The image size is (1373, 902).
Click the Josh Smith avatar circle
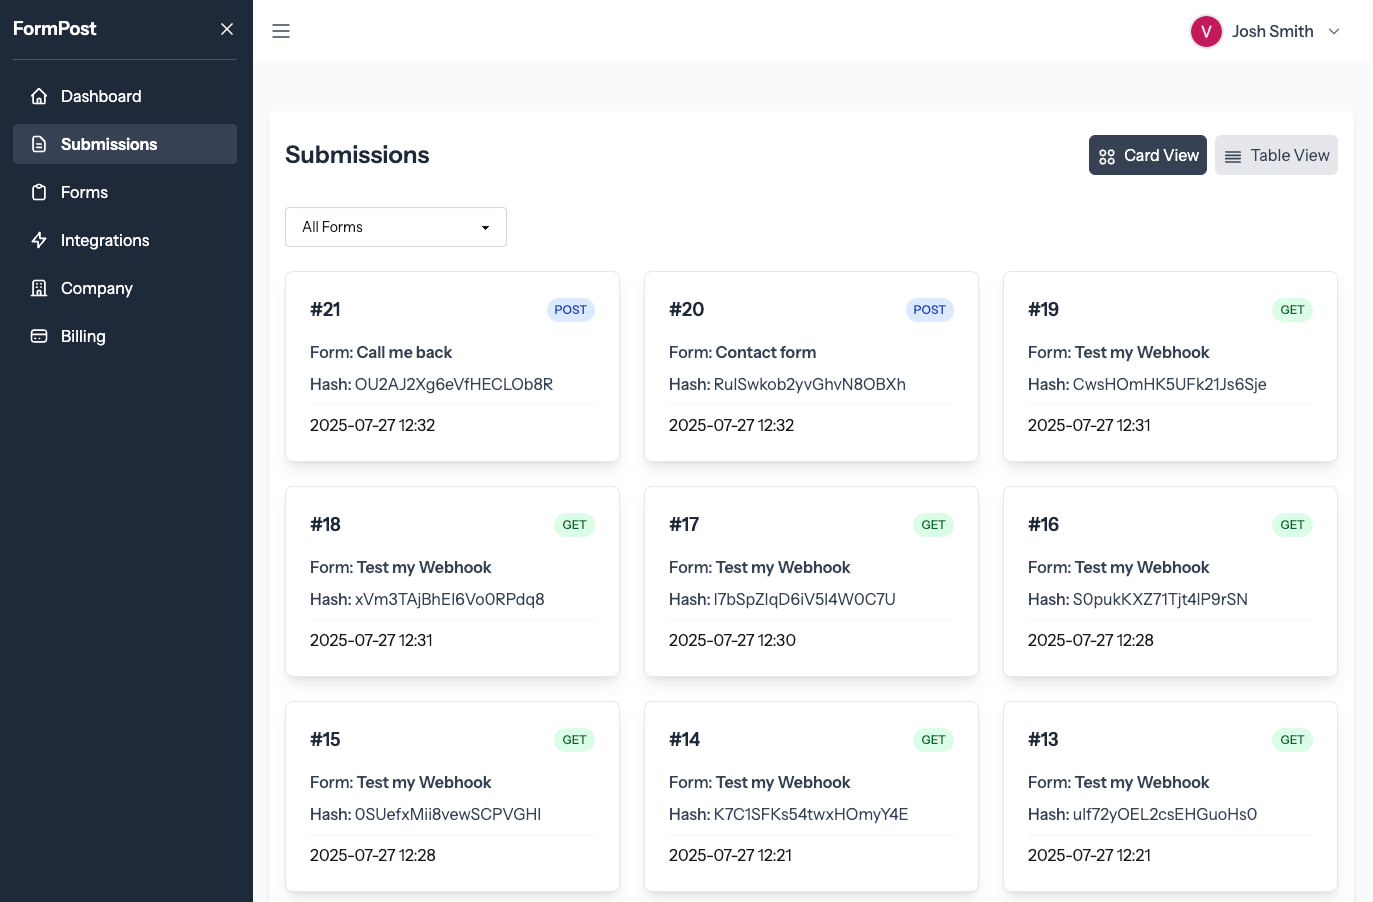1206,31
